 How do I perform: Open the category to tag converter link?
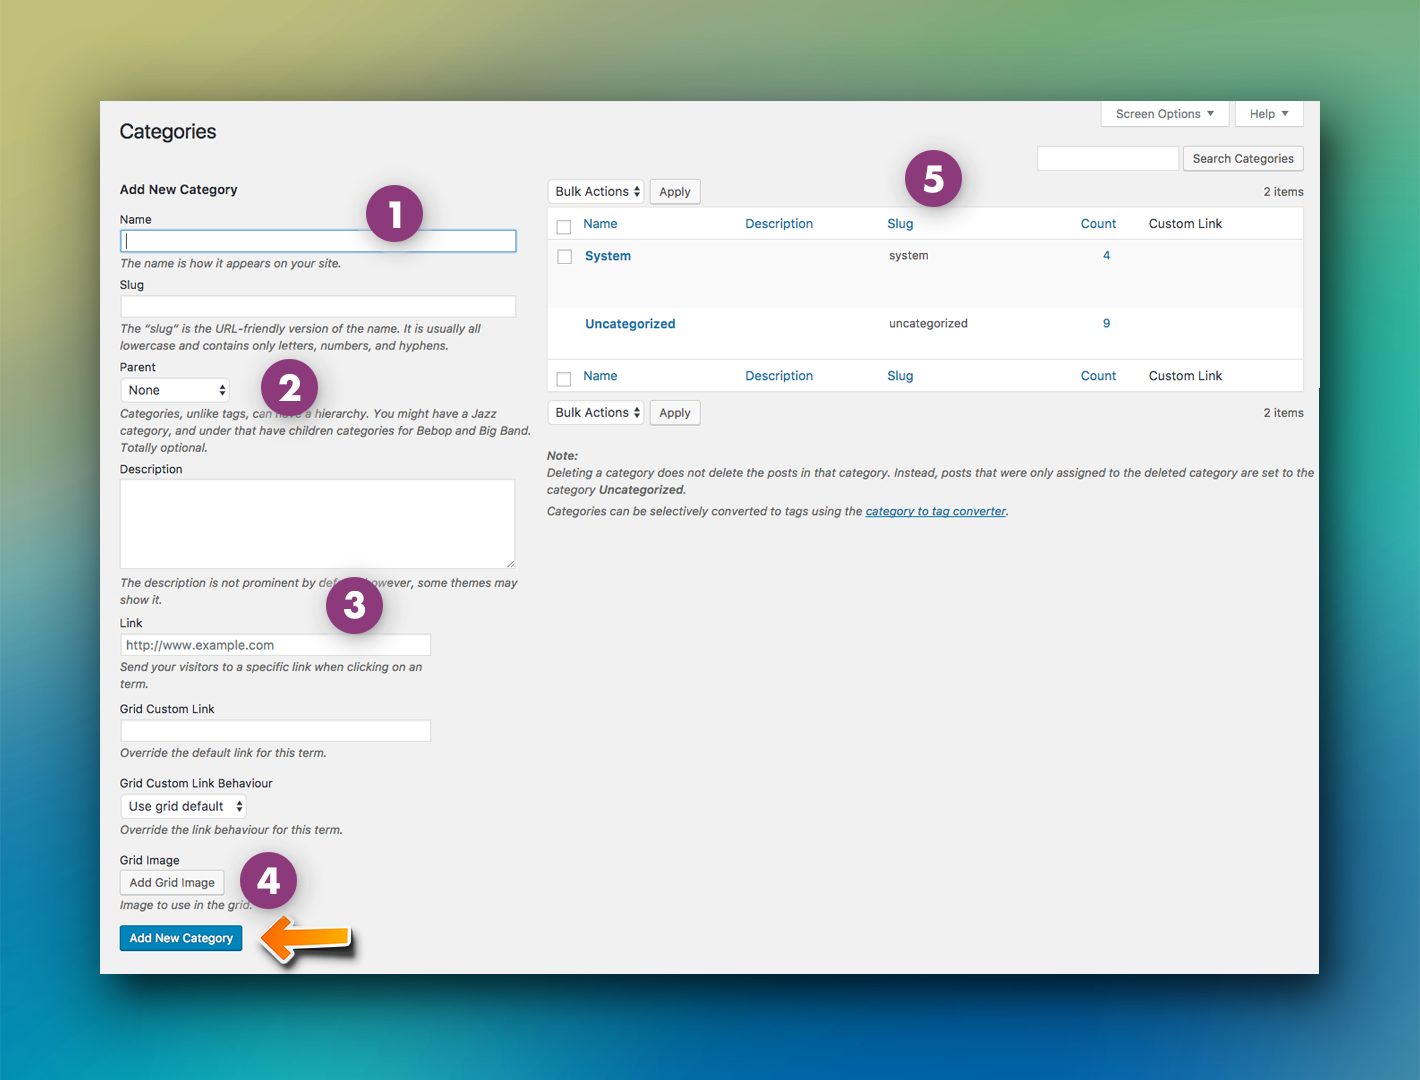tap(936, 511)
